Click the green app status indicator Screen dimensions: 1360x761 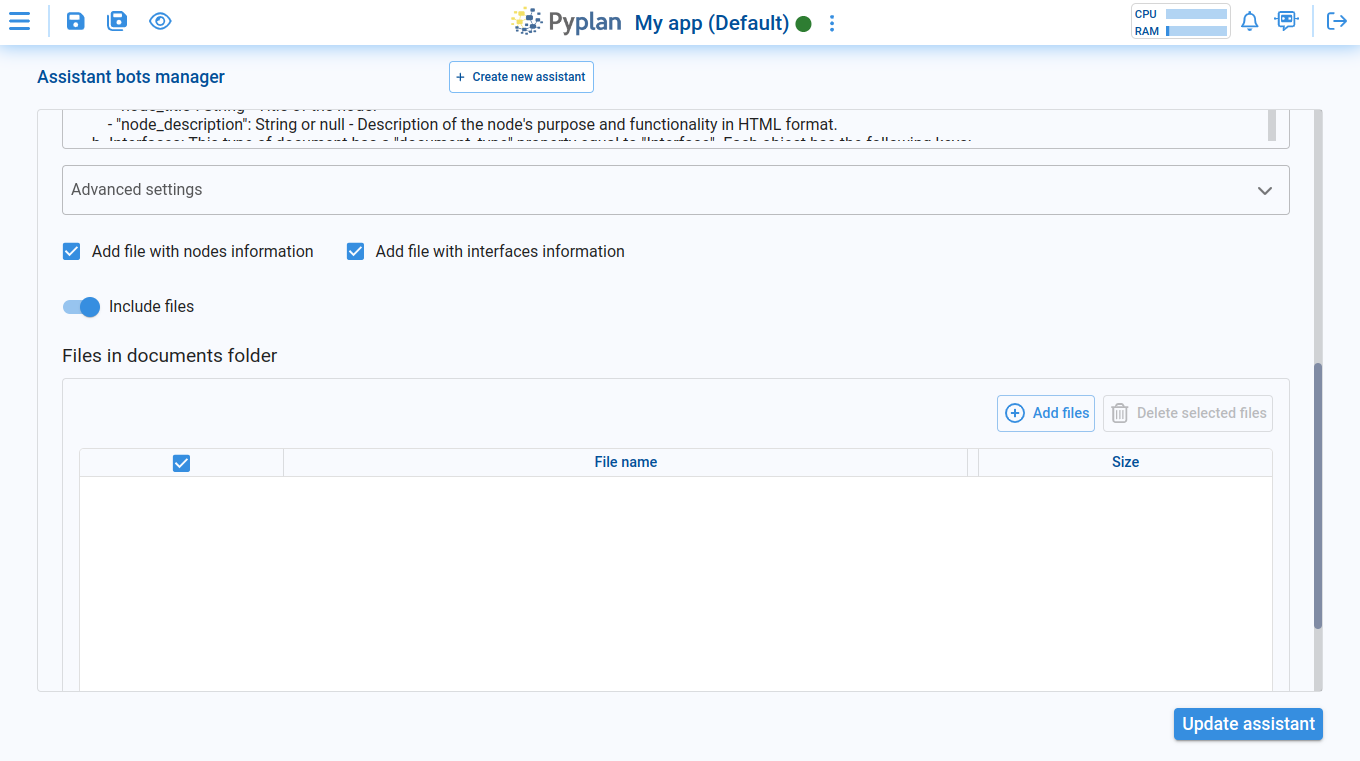(803, 23)
